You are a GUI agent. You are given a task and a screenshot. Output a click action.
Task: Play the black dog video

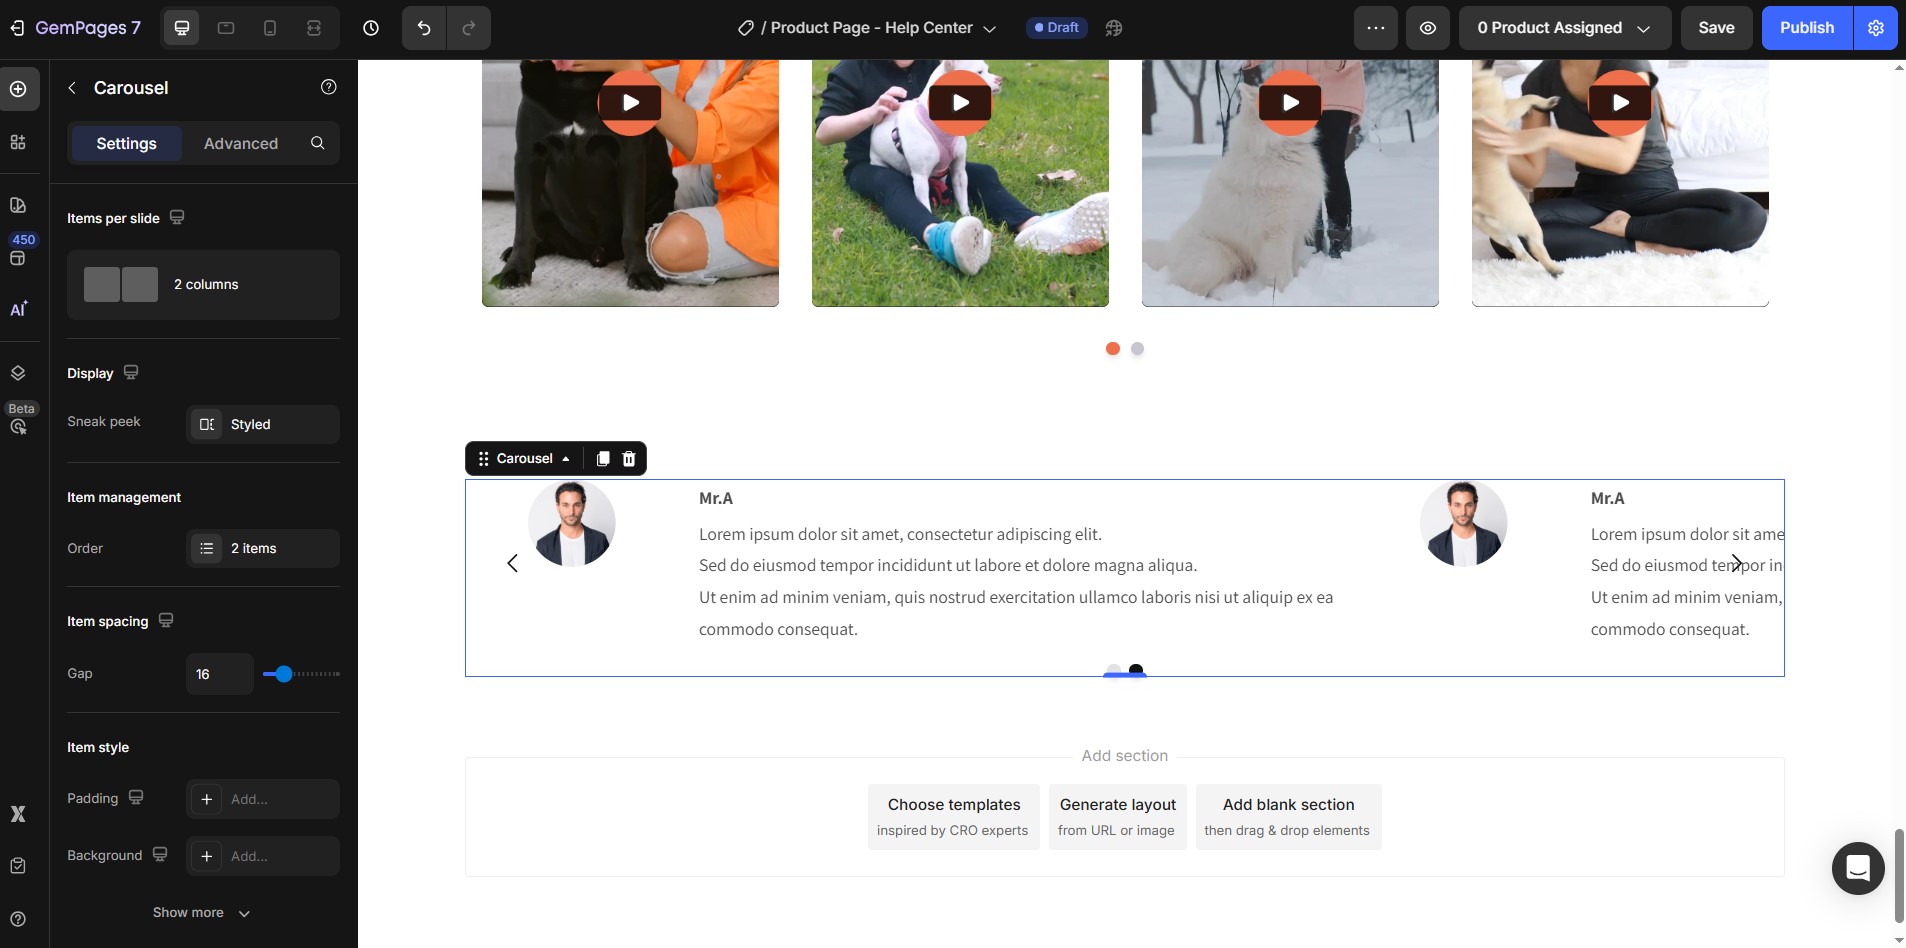(630, 102)
